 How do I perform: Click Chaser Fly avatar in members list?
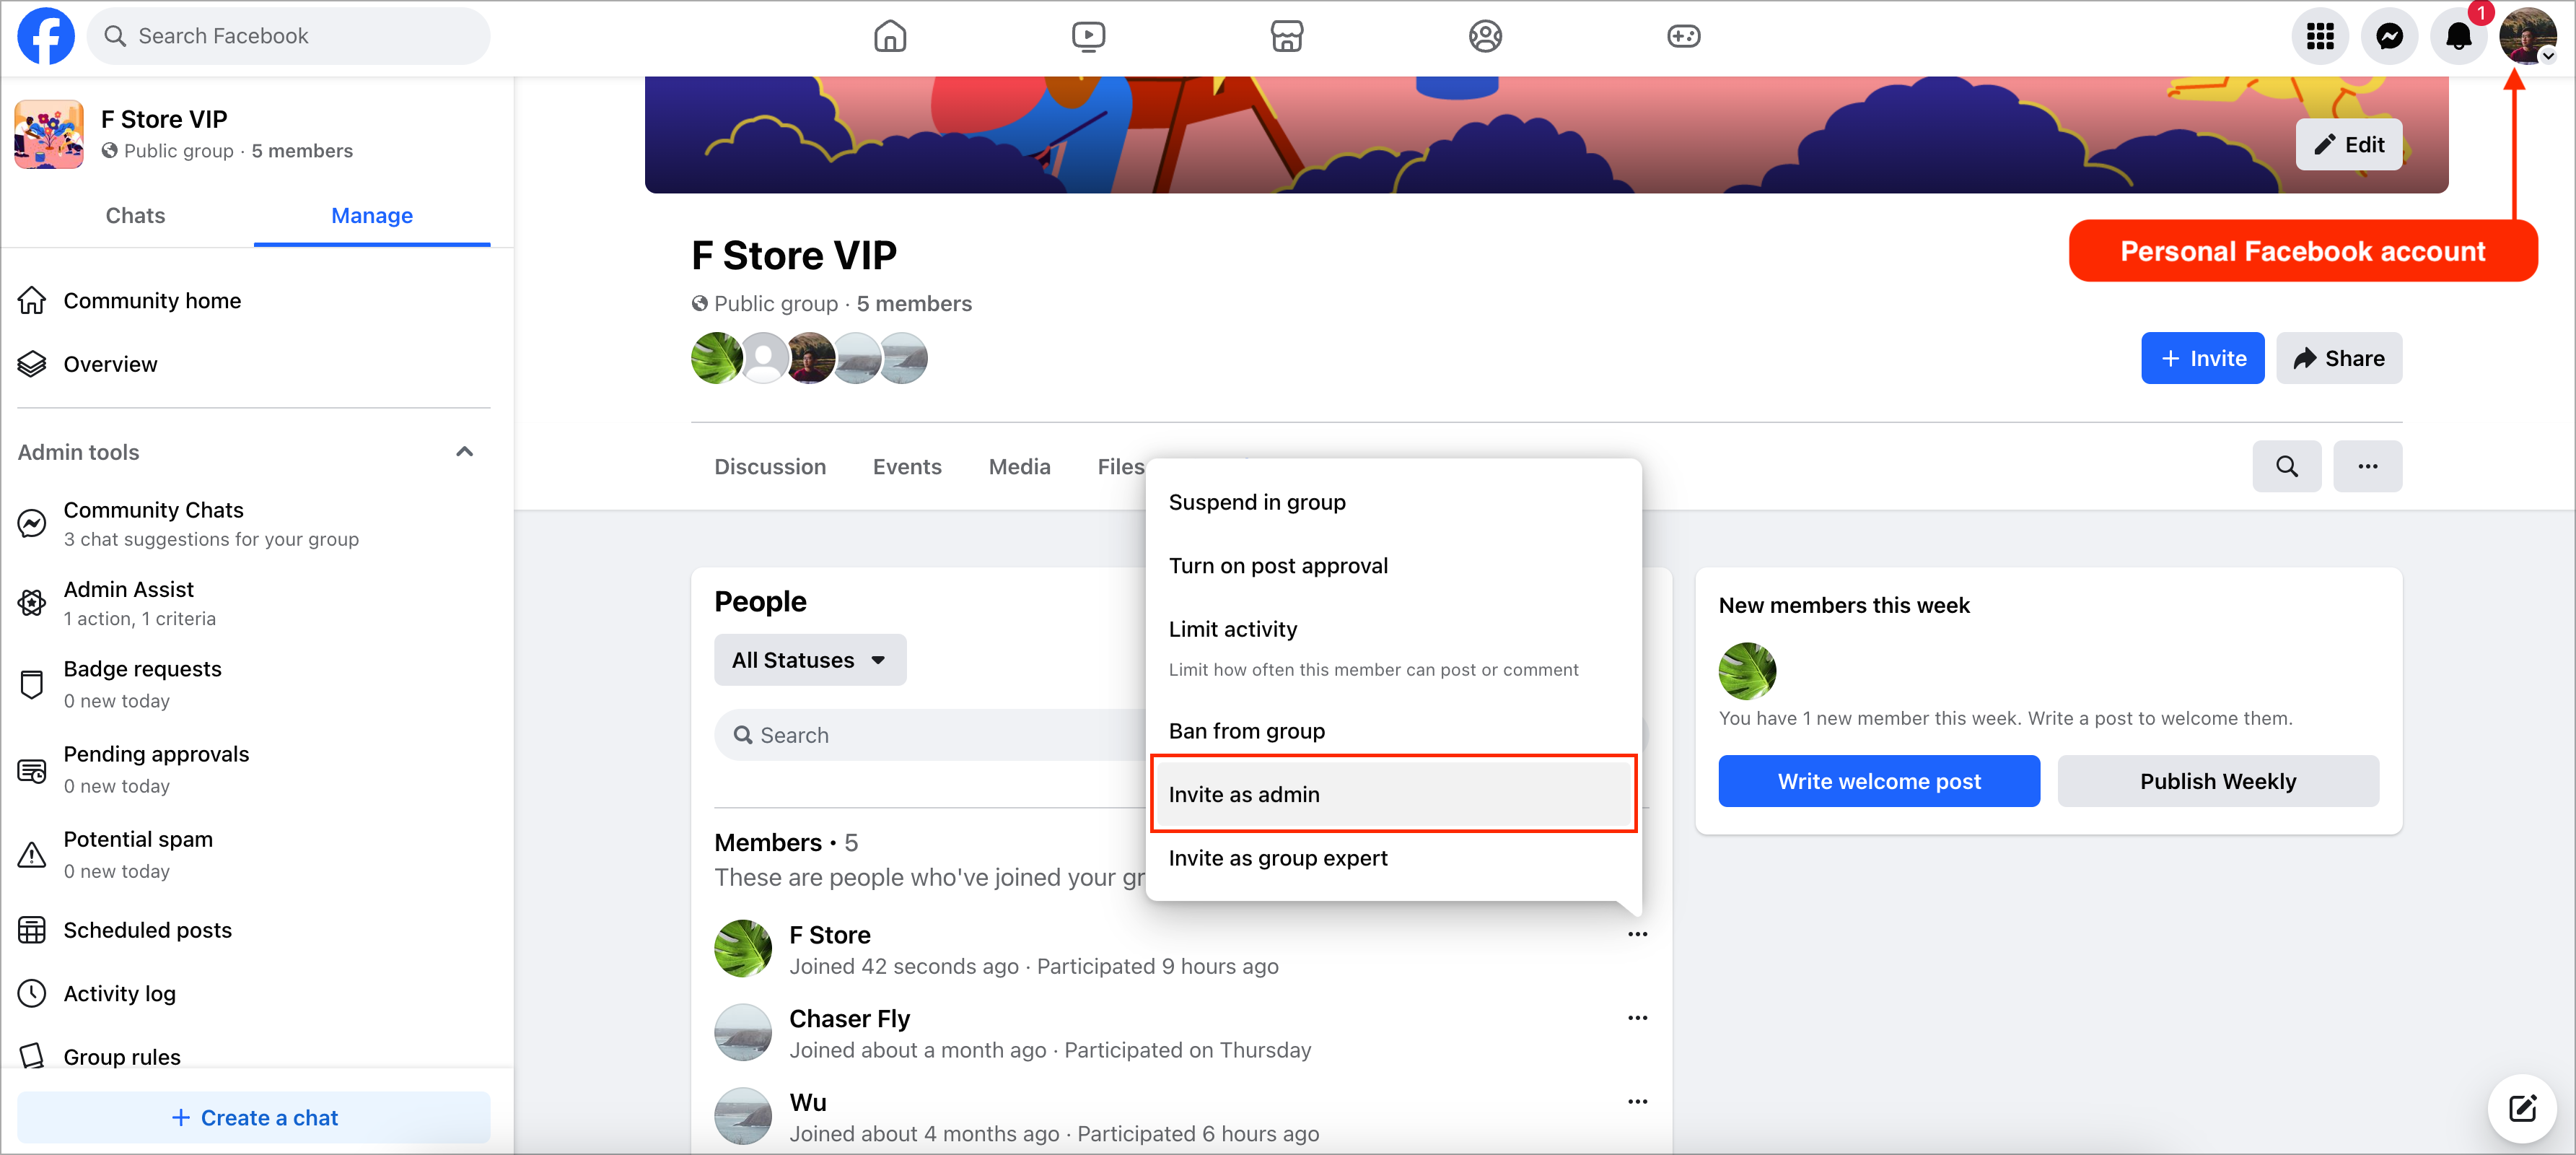pyautogui.click(x=742, y=1032)
